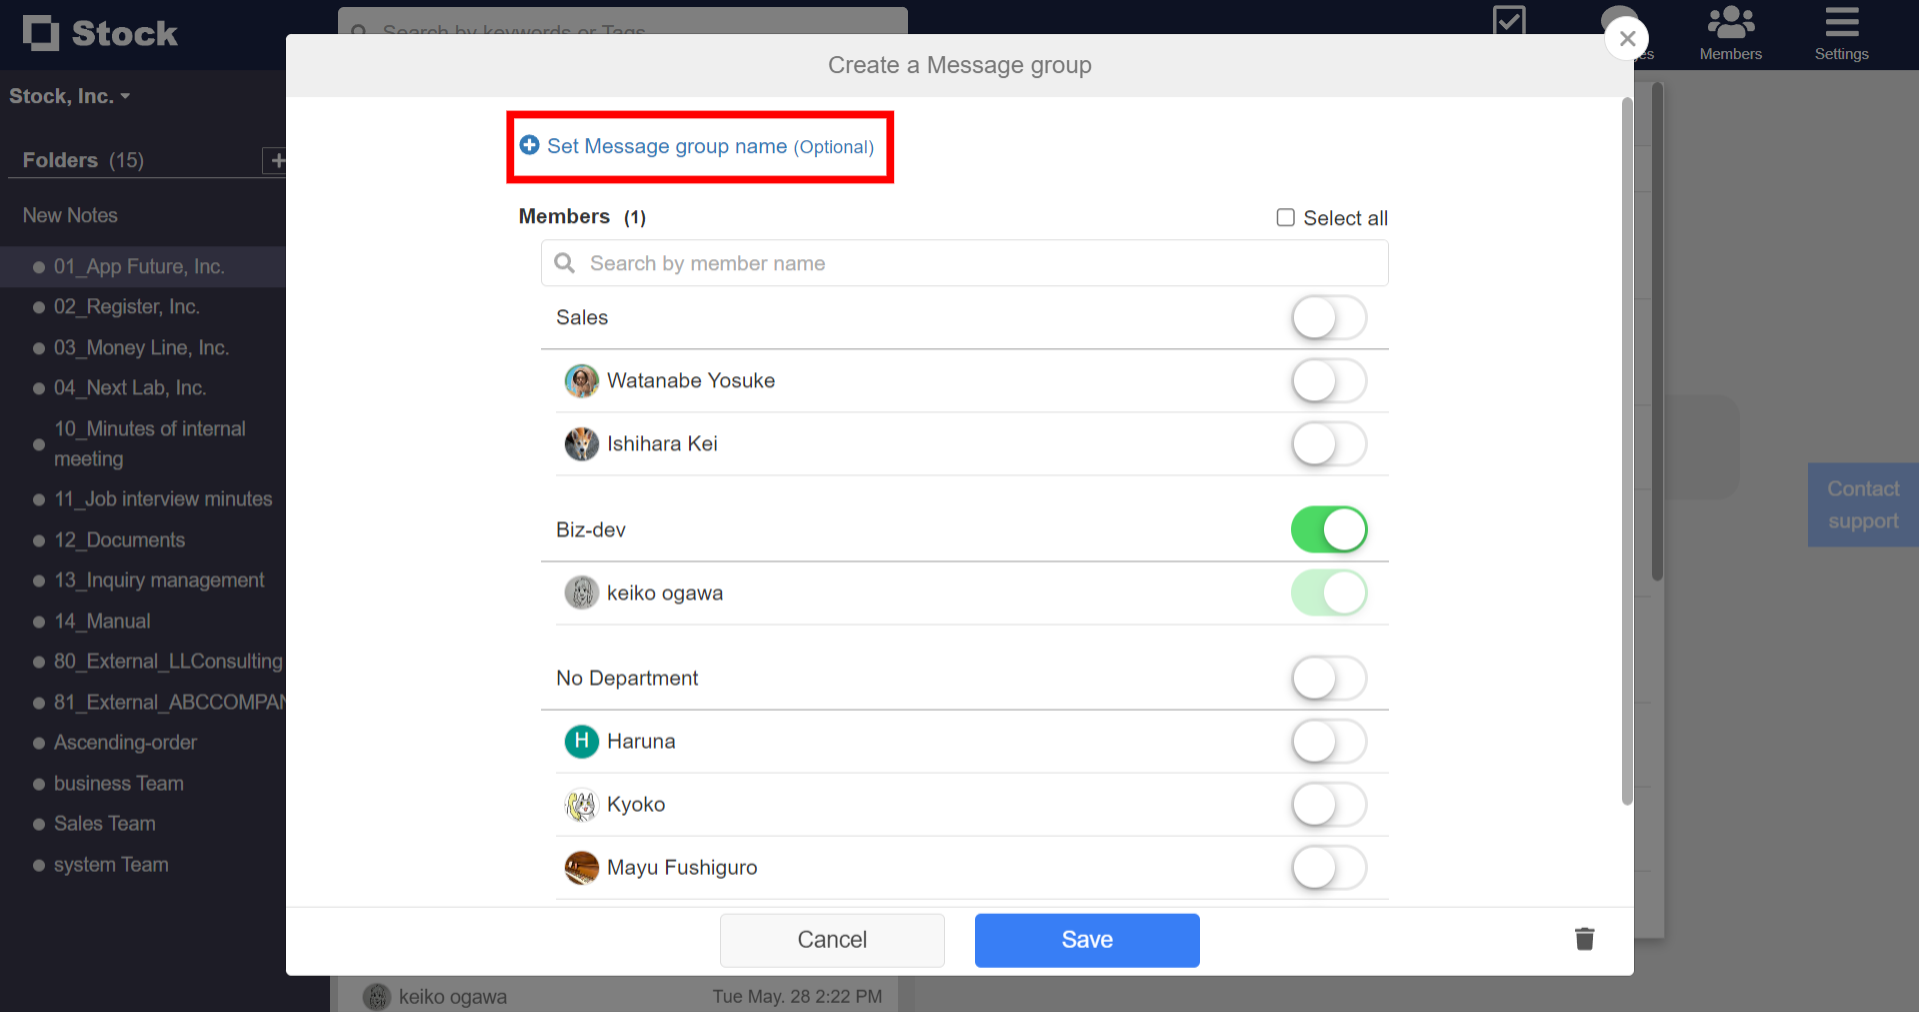Screen dimensions: 1919x1012
Task: Click the plus icon beside Folders
Action: coord(277,160)
